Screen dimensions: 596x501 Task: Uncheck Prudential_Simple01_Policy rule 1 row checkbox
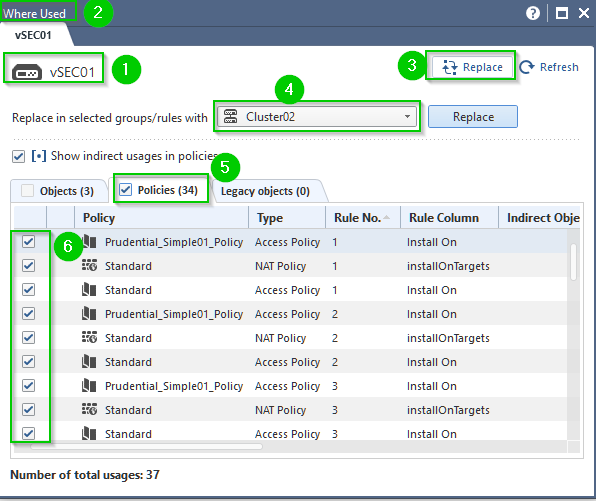coord(29,241)
